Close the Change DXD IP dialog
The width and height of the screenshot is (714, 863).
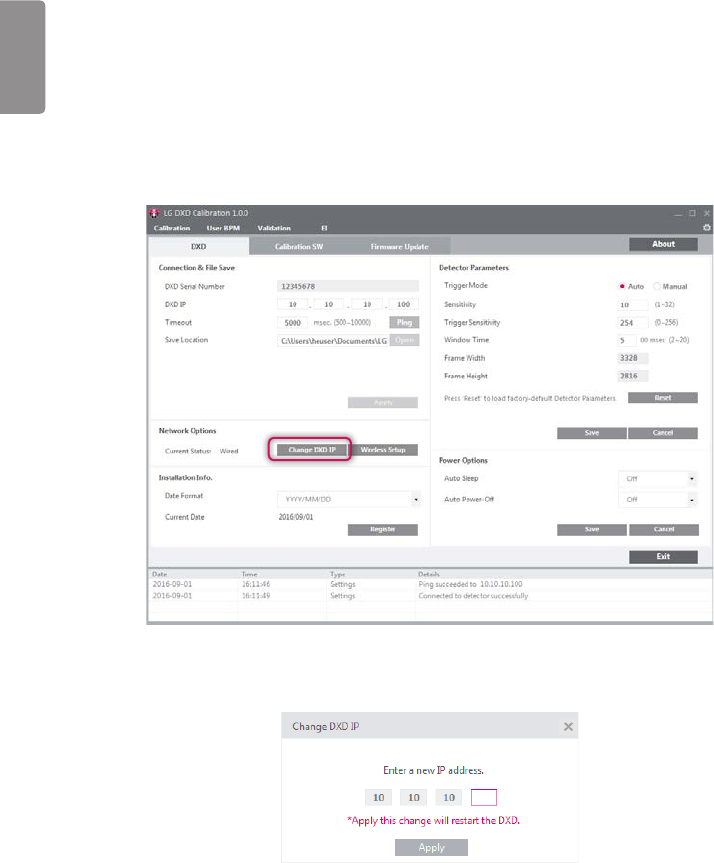click(x=568, y=727)
